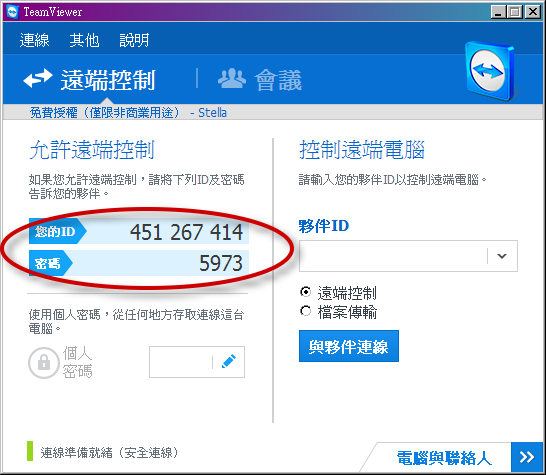Click the 密碼 label tag
Image resolution: width=546 pixels, height=475 pixels.
point(51,263)
